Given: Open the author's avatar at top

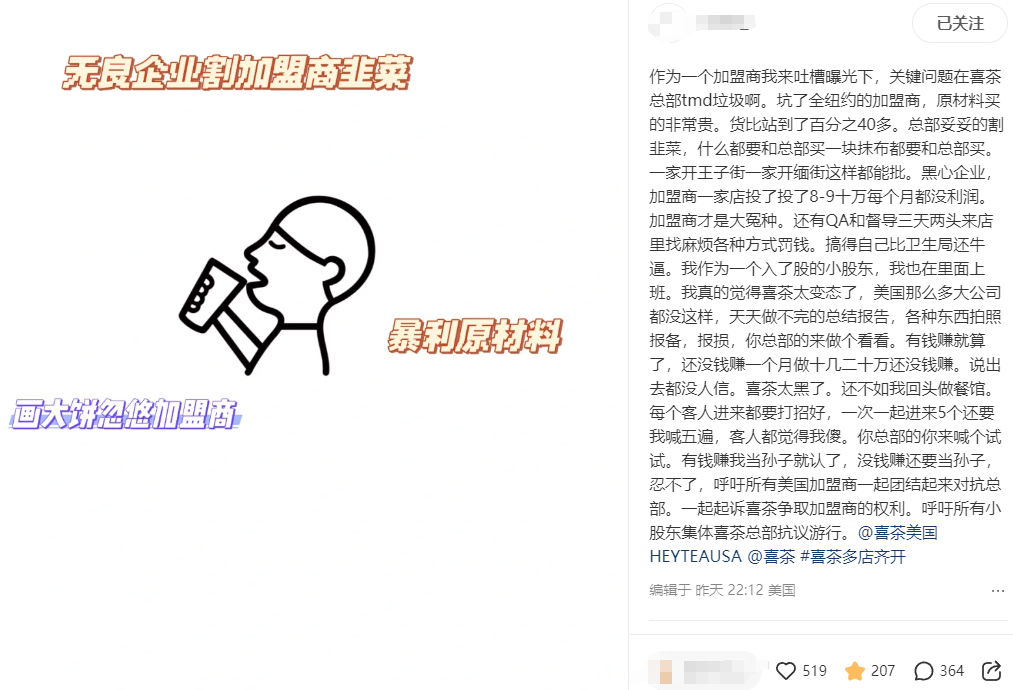Looking at the screenshot, I should (667, 23).
